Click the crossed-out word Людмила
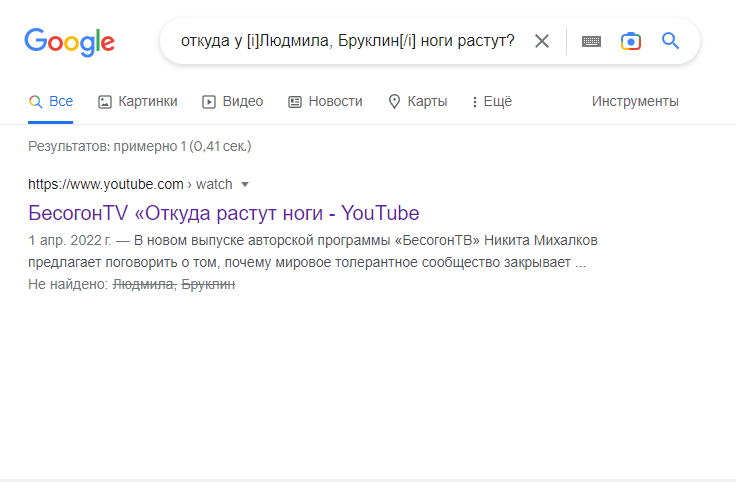The image size is (736, 482). pos(144,285)
